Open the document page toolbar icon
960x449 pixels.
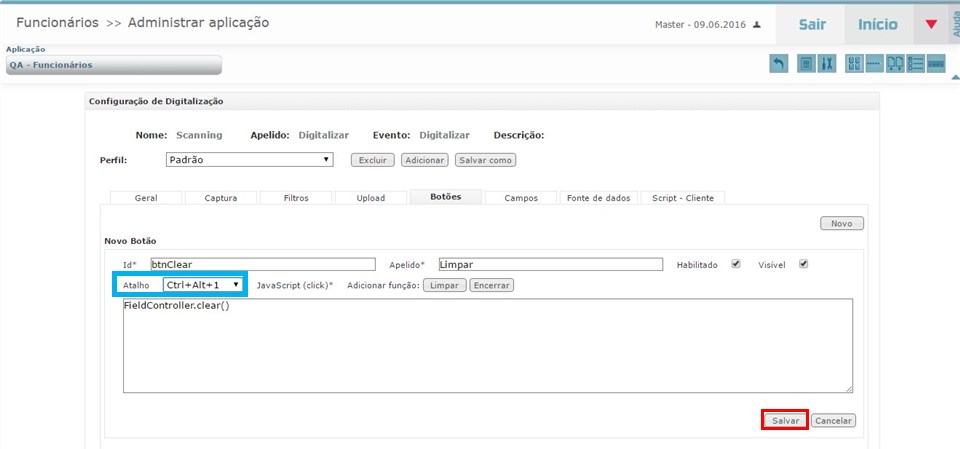click(x=806, y=64)
